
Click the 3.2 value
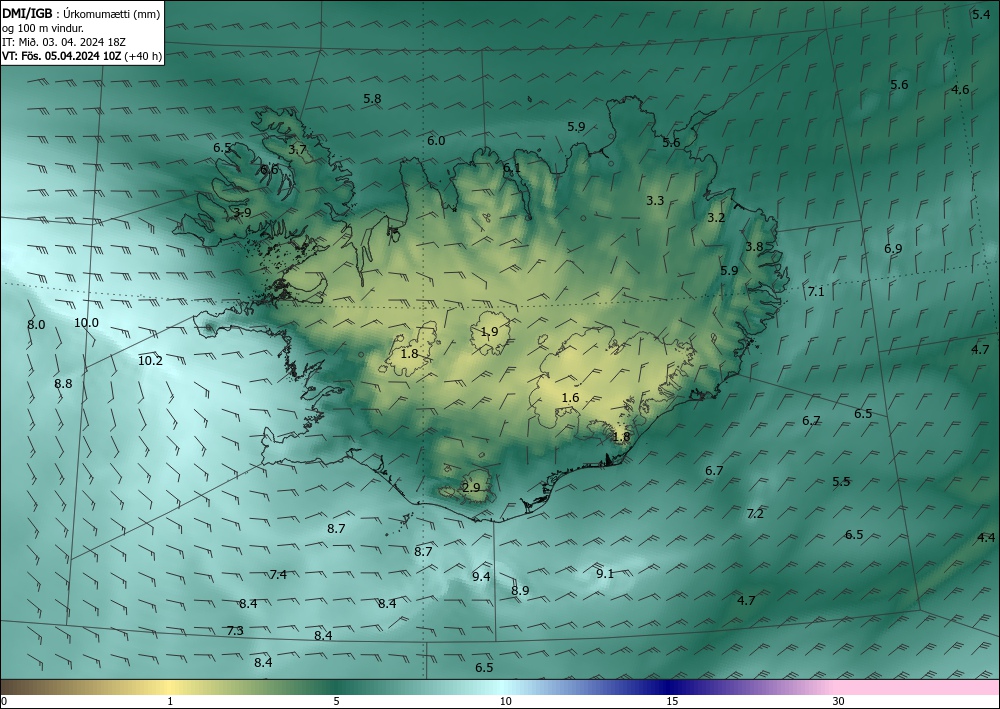716,218
